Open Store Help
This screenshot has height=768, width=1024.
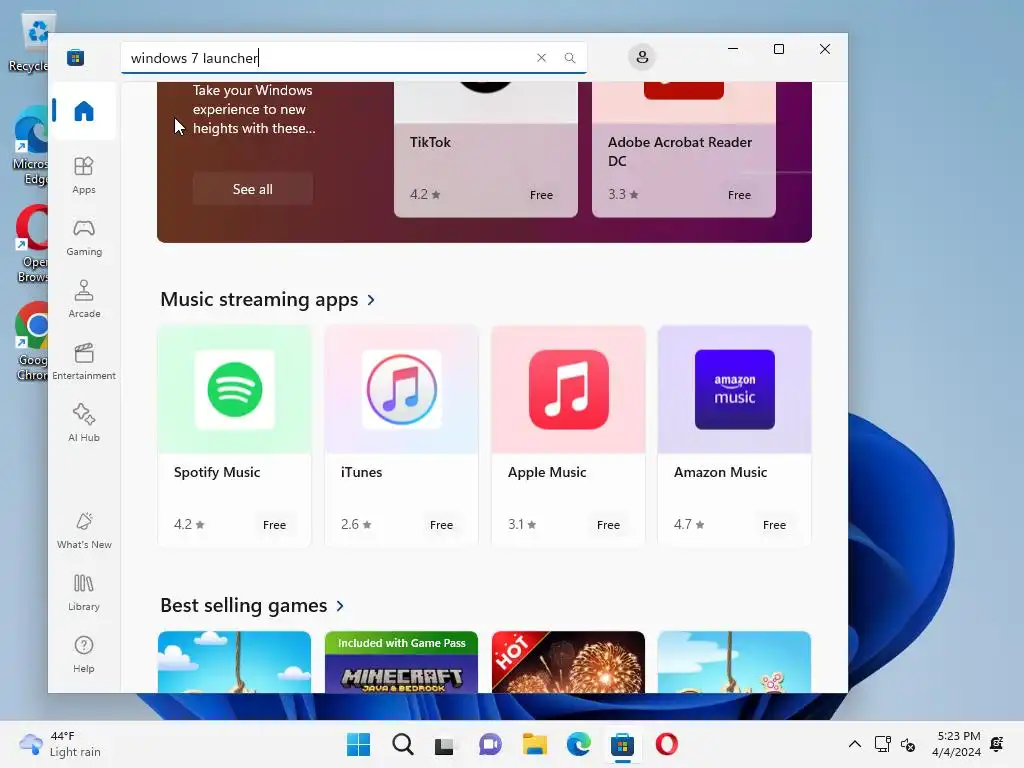pyautogui.click(x=84, y=654)
